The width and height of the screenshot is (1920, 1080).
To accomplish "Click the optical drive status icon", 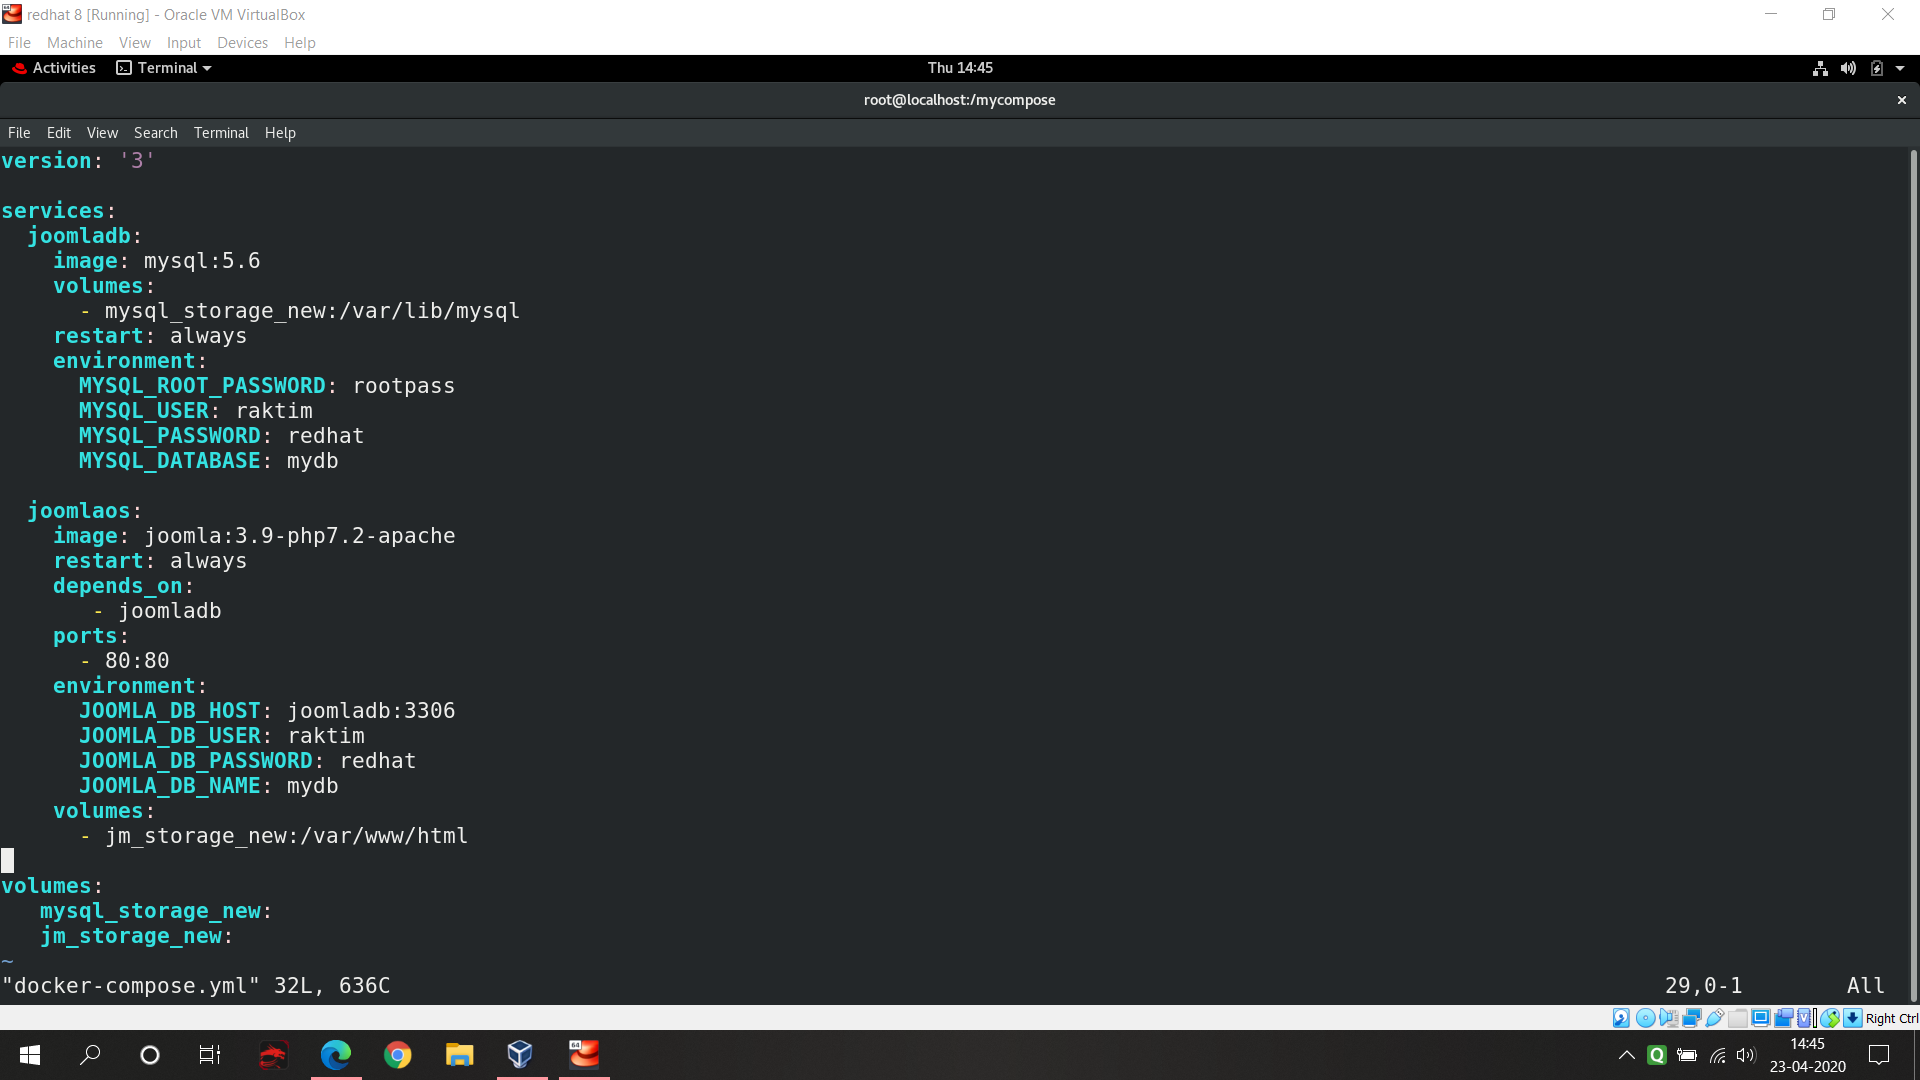I will [1645, 1018].
